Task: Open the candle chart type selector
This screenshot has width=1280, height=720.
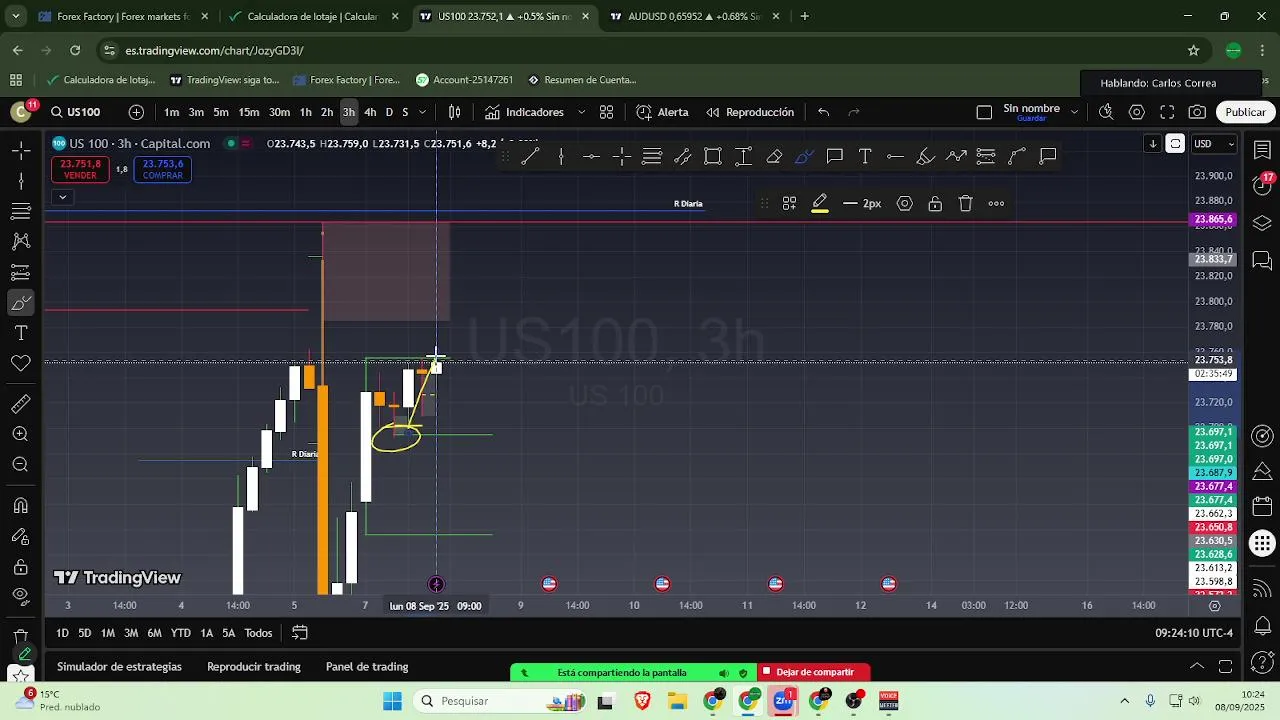Action: pos(455,112)
